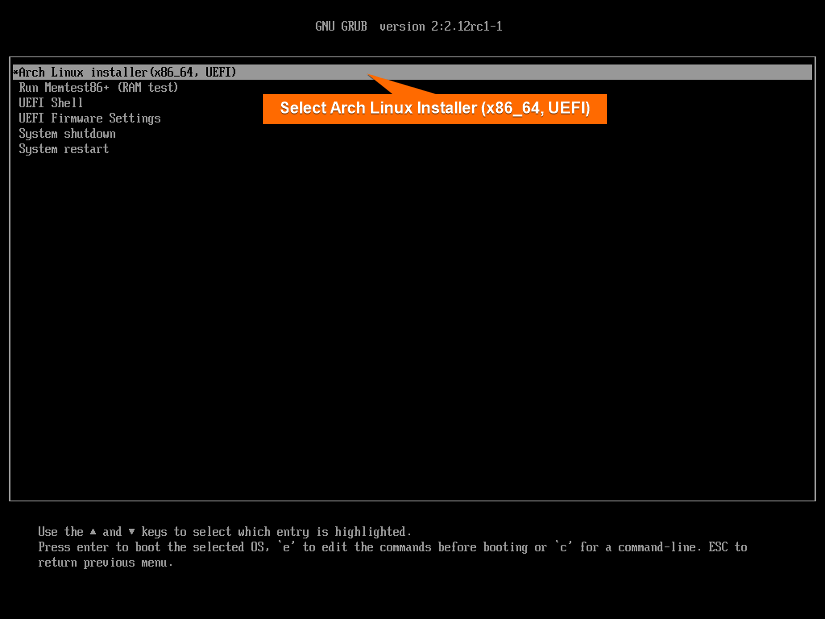Click the 'return previous menu.' help text
825x619 pixels.
(x=105, y=563)
